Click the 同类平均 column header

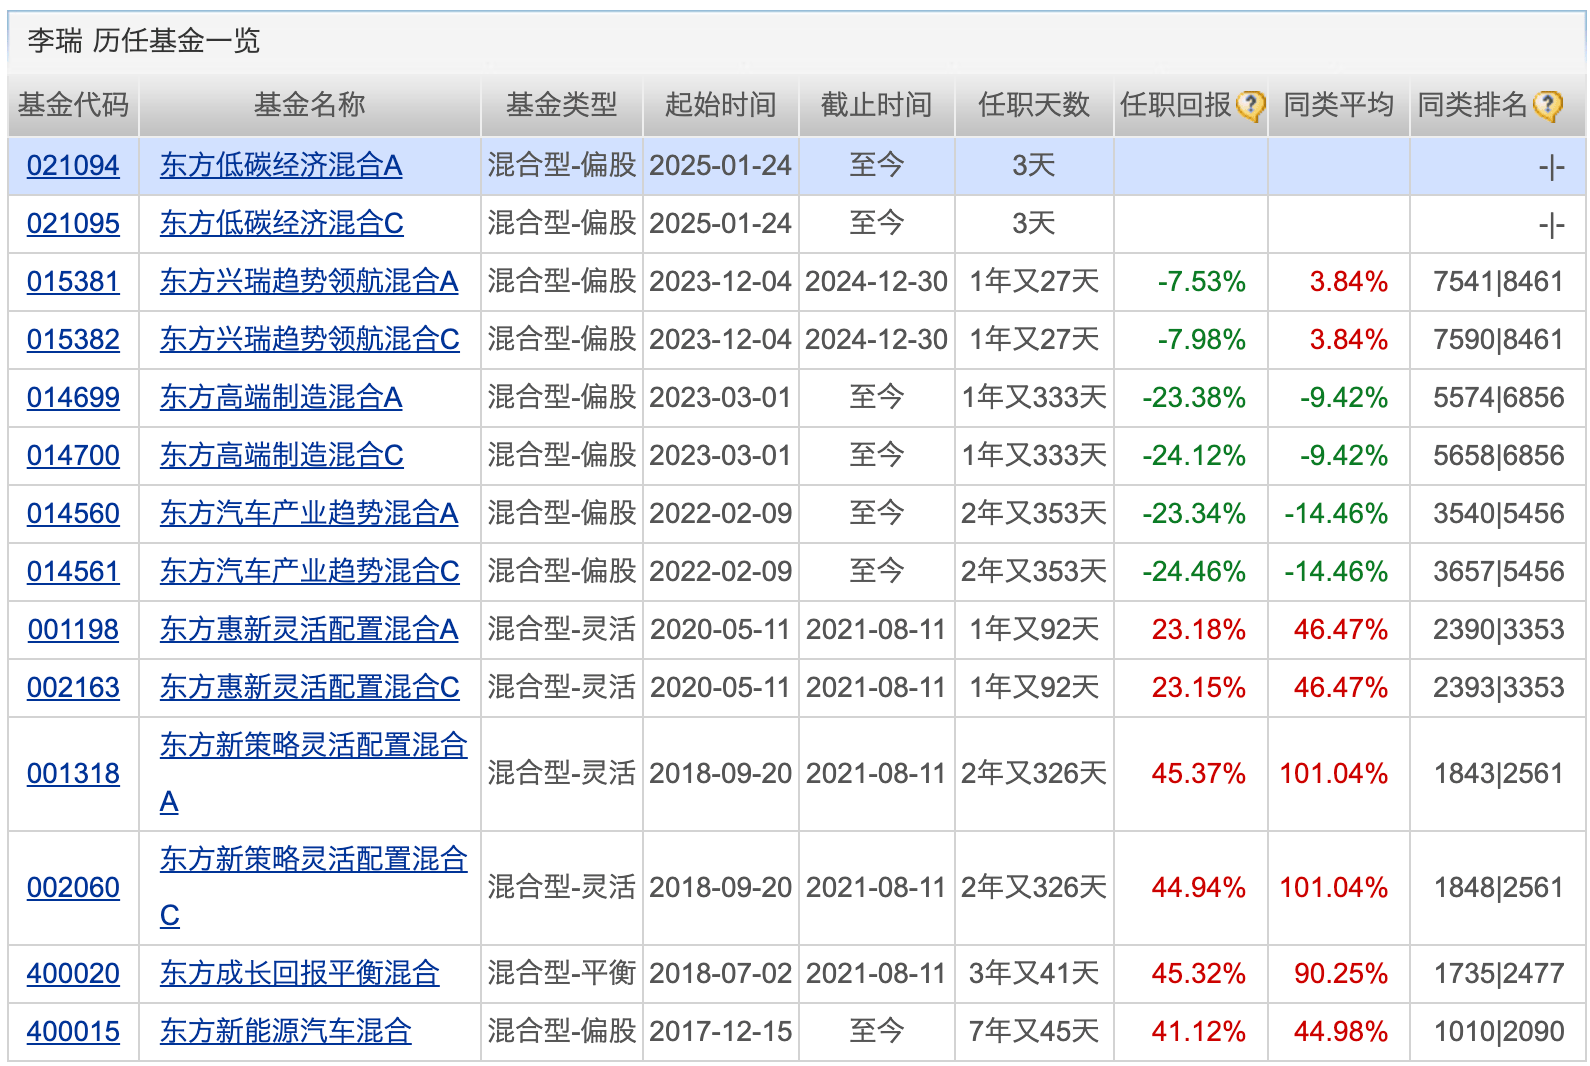click(x=1338, y=105)
